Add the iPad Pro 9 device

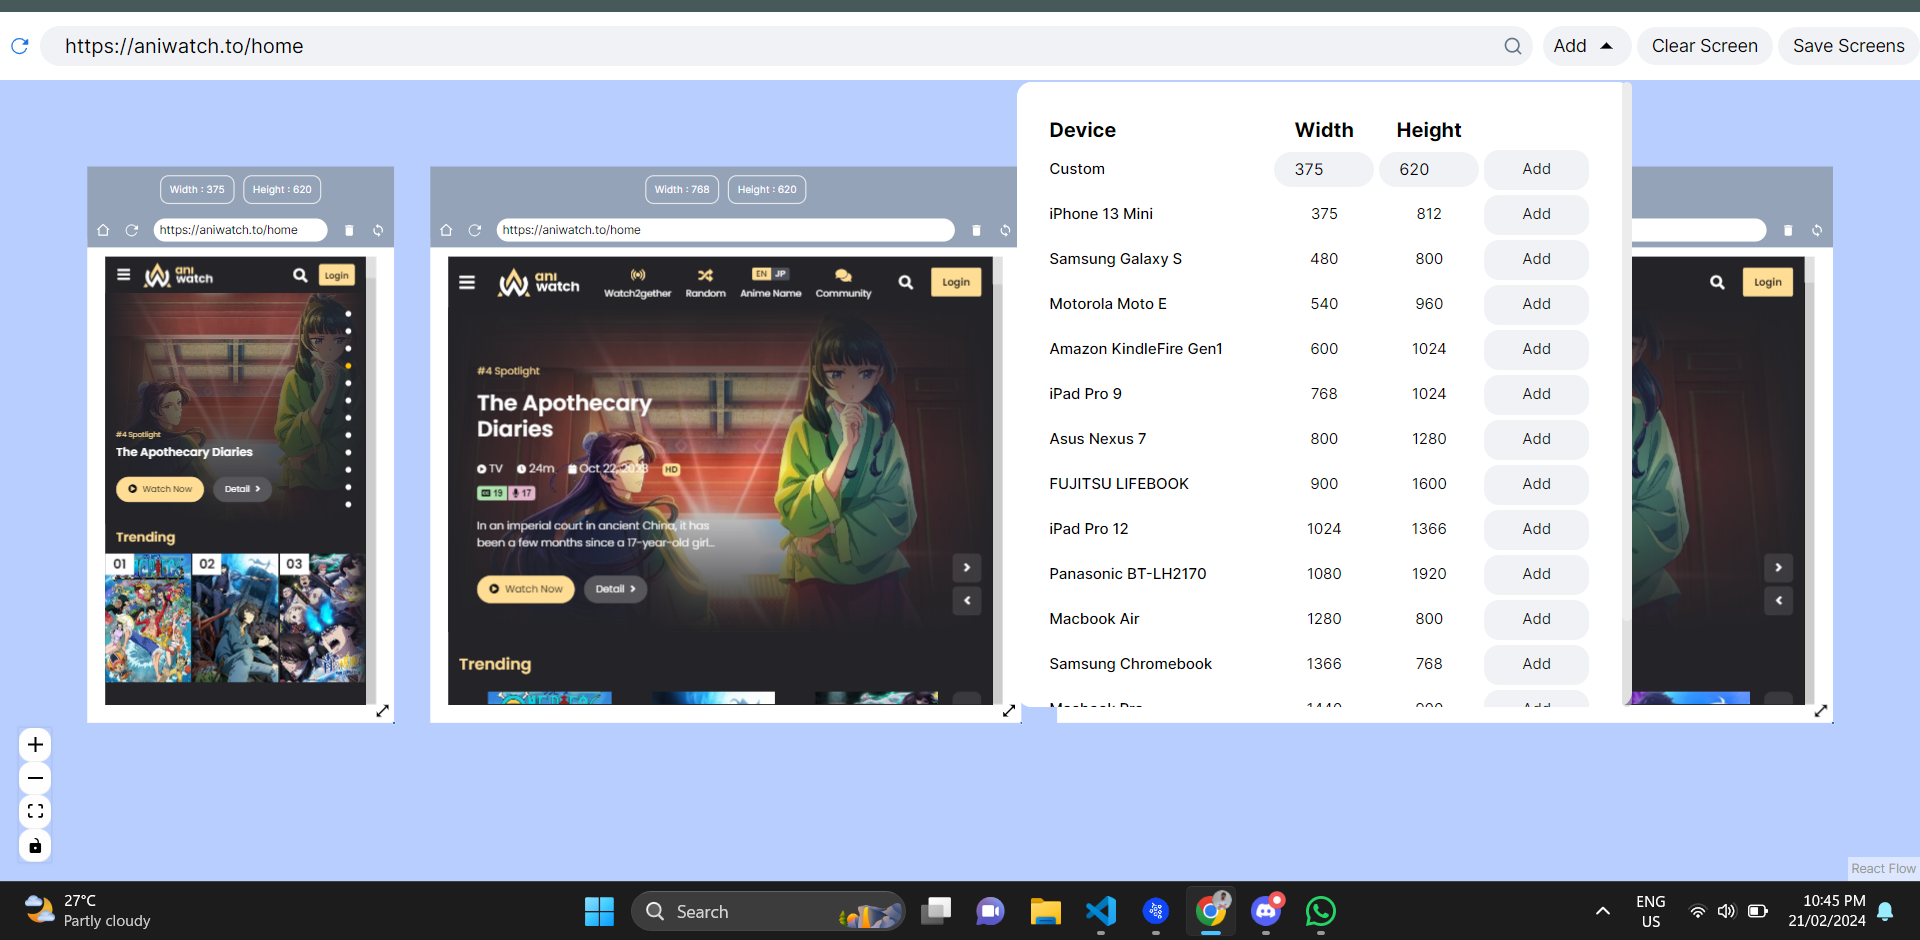tap(1536, 394)
